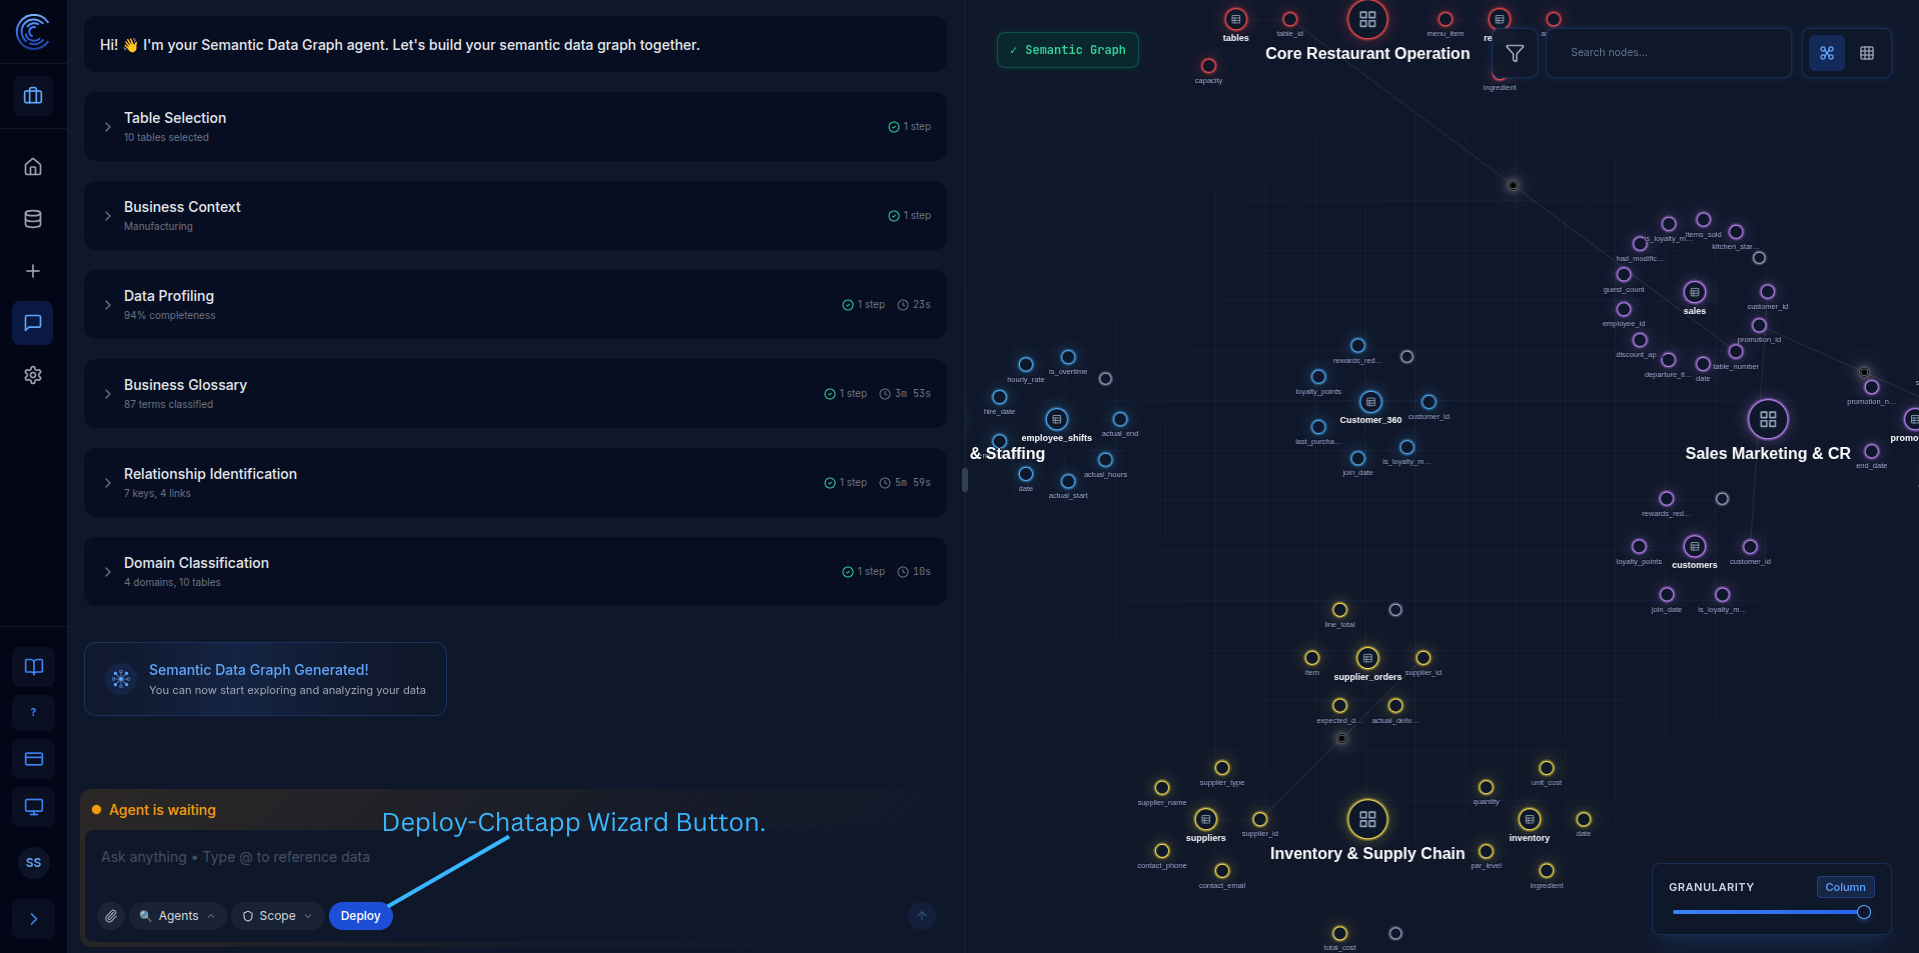Screen dimensions: 1919x953
Task: Select the inventory table node
Action: pyautogui.click(x=1530, y=820)
